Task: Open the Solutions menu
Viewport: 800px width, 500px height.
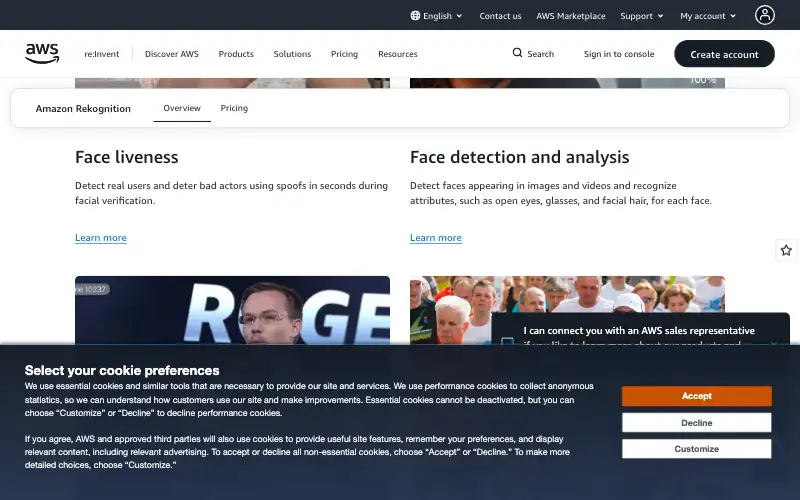Action: 292,54
